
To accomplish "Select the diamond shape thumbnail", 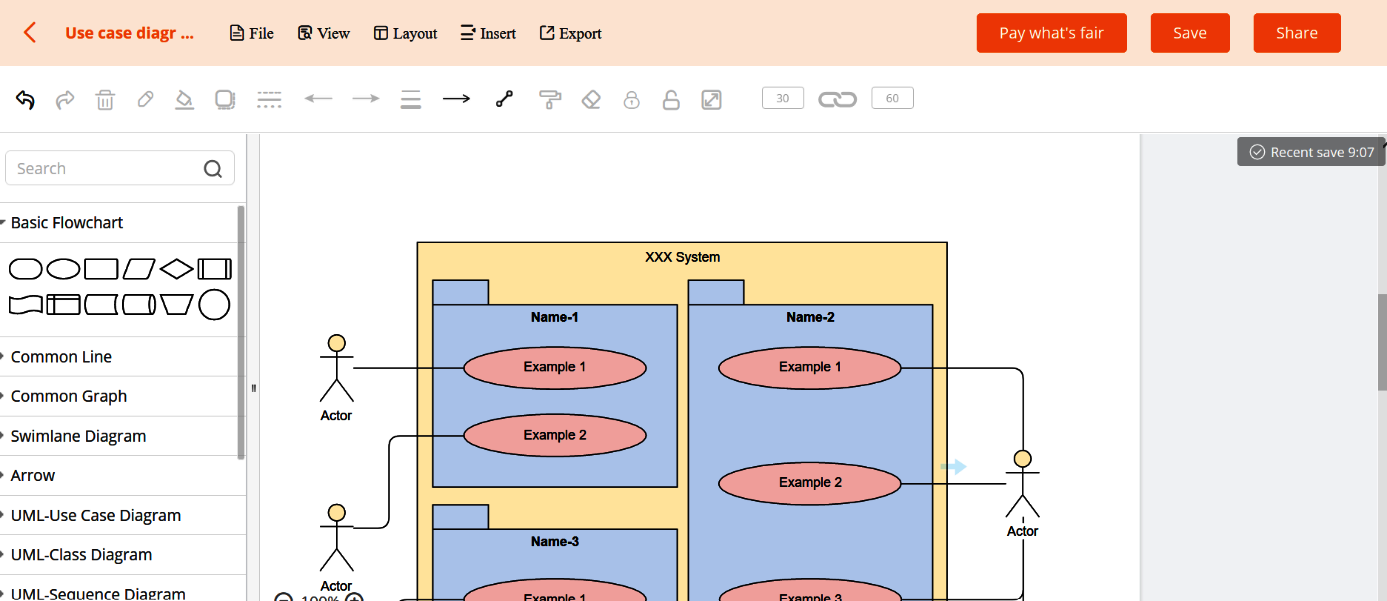I will pyautogui.click(x=176, y=268).
